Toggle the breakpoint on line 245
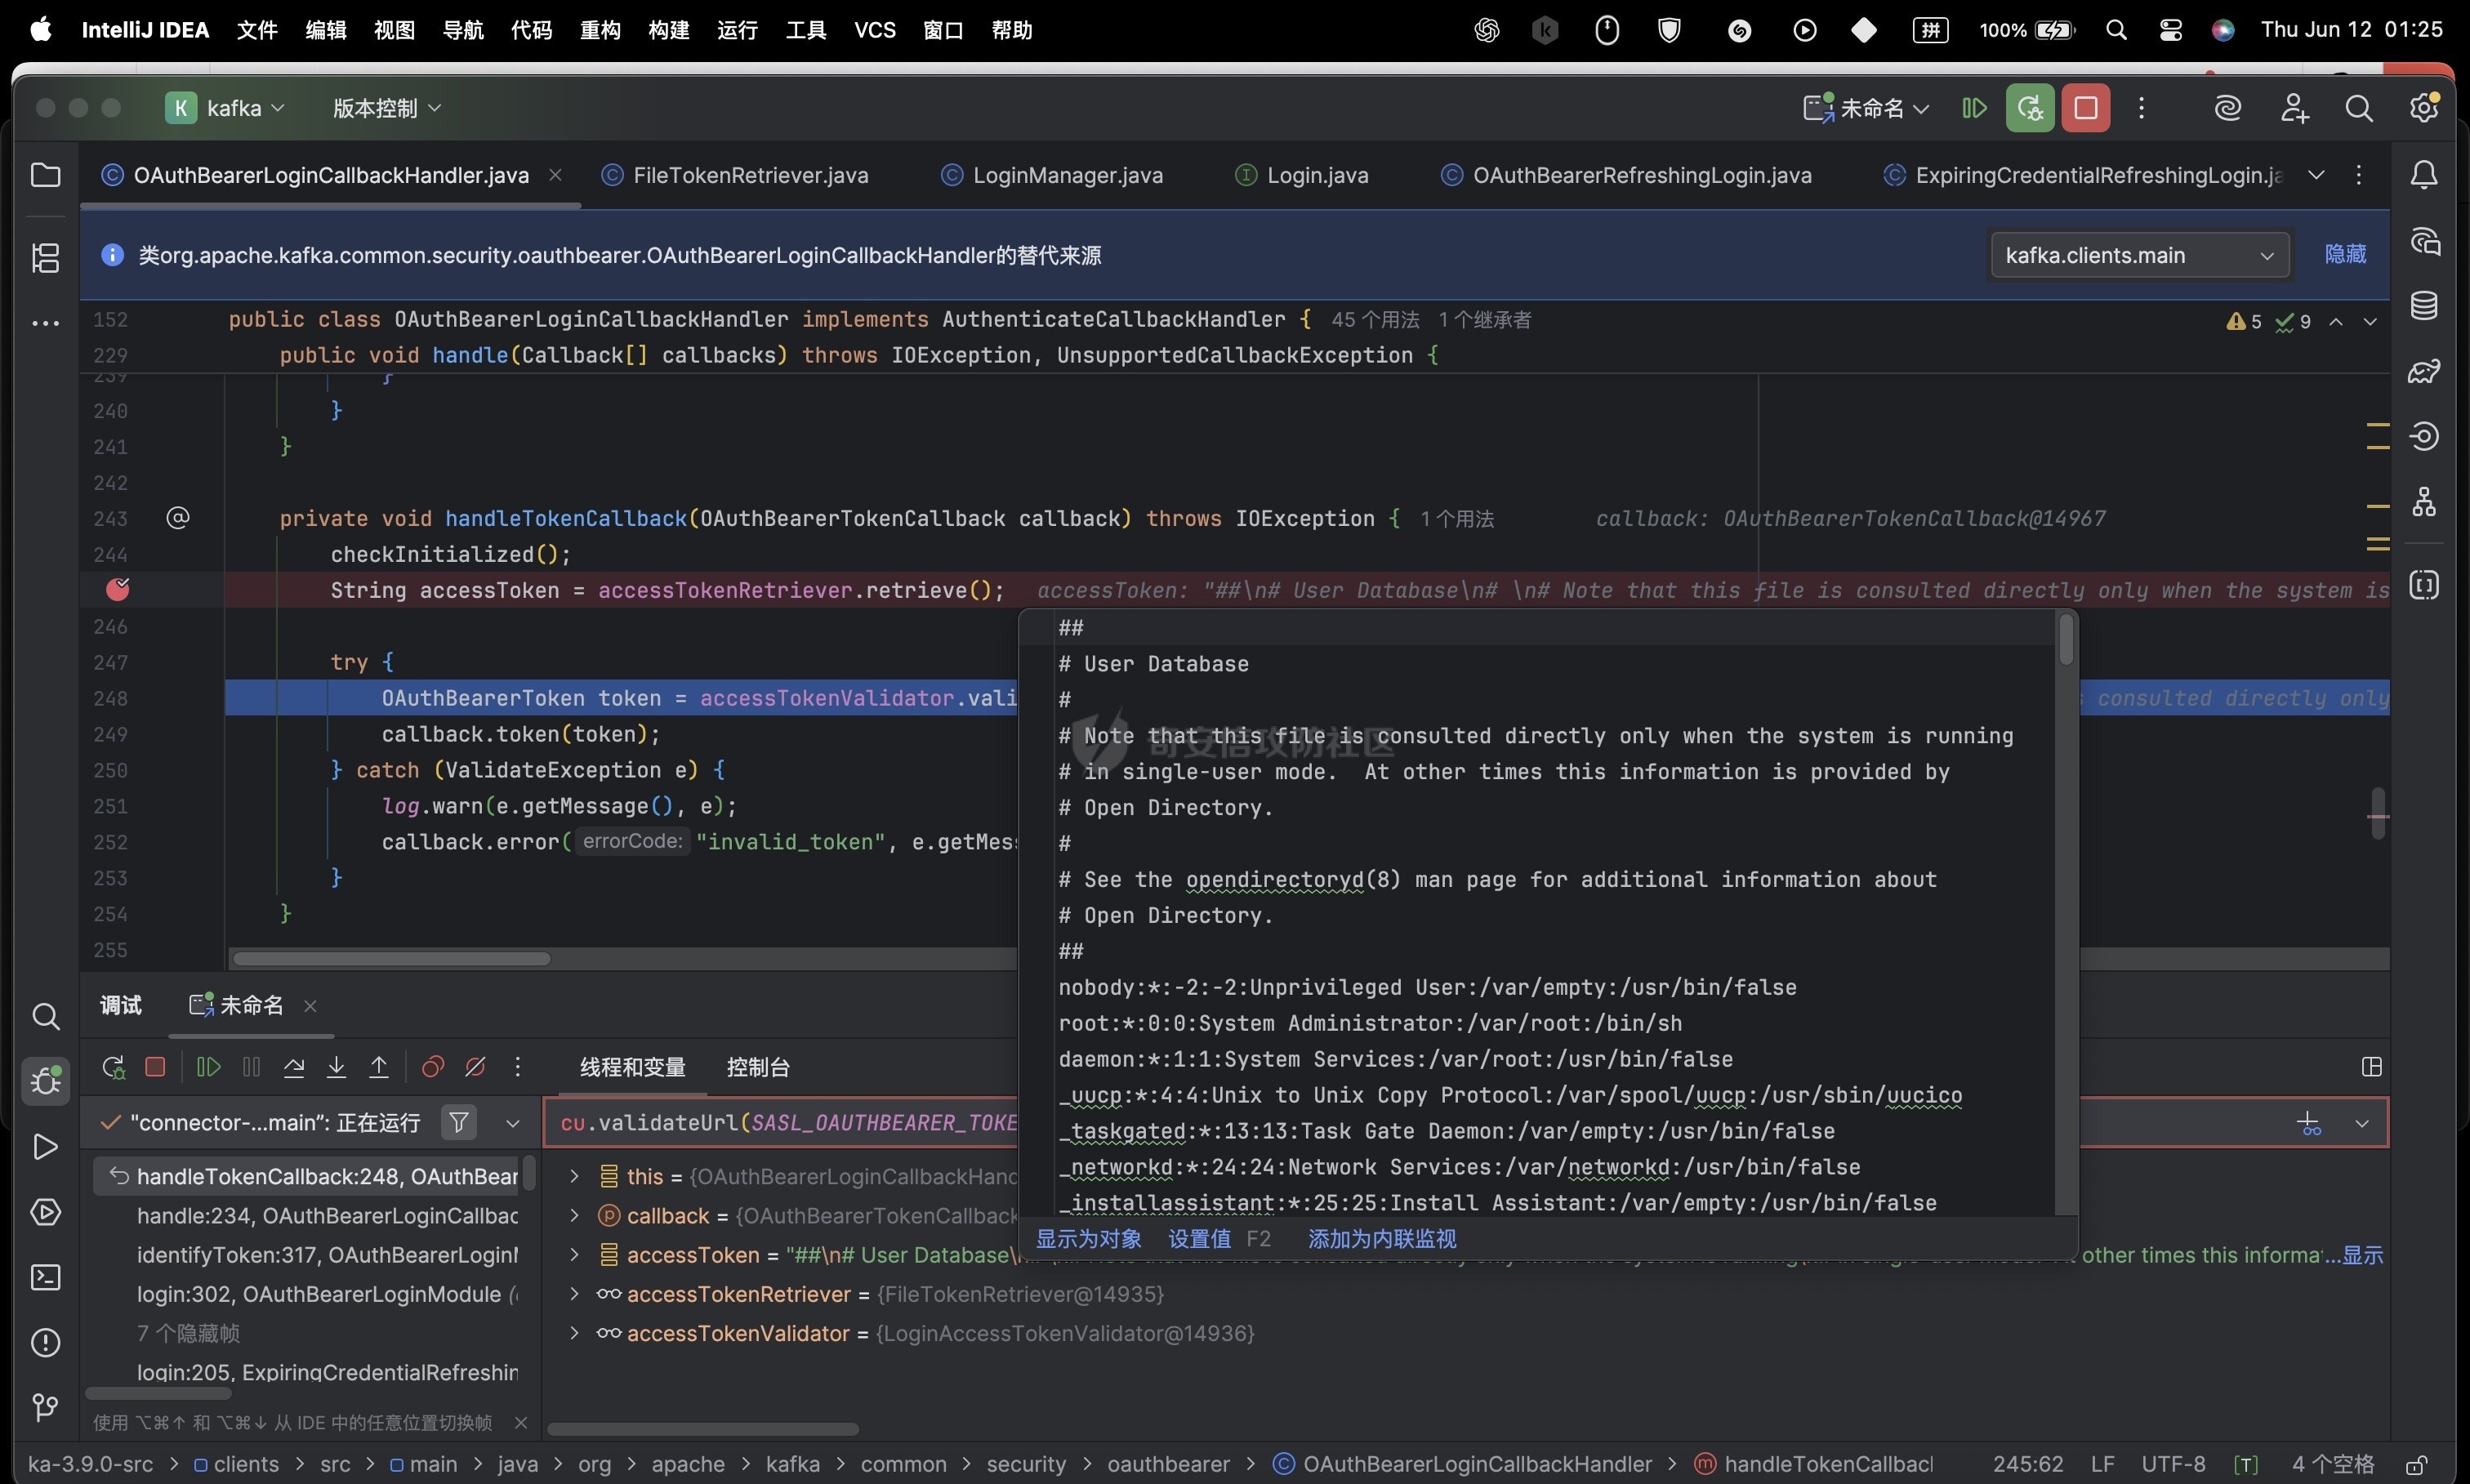Viewport: 2470px width, 1484px height. [118, 590]
